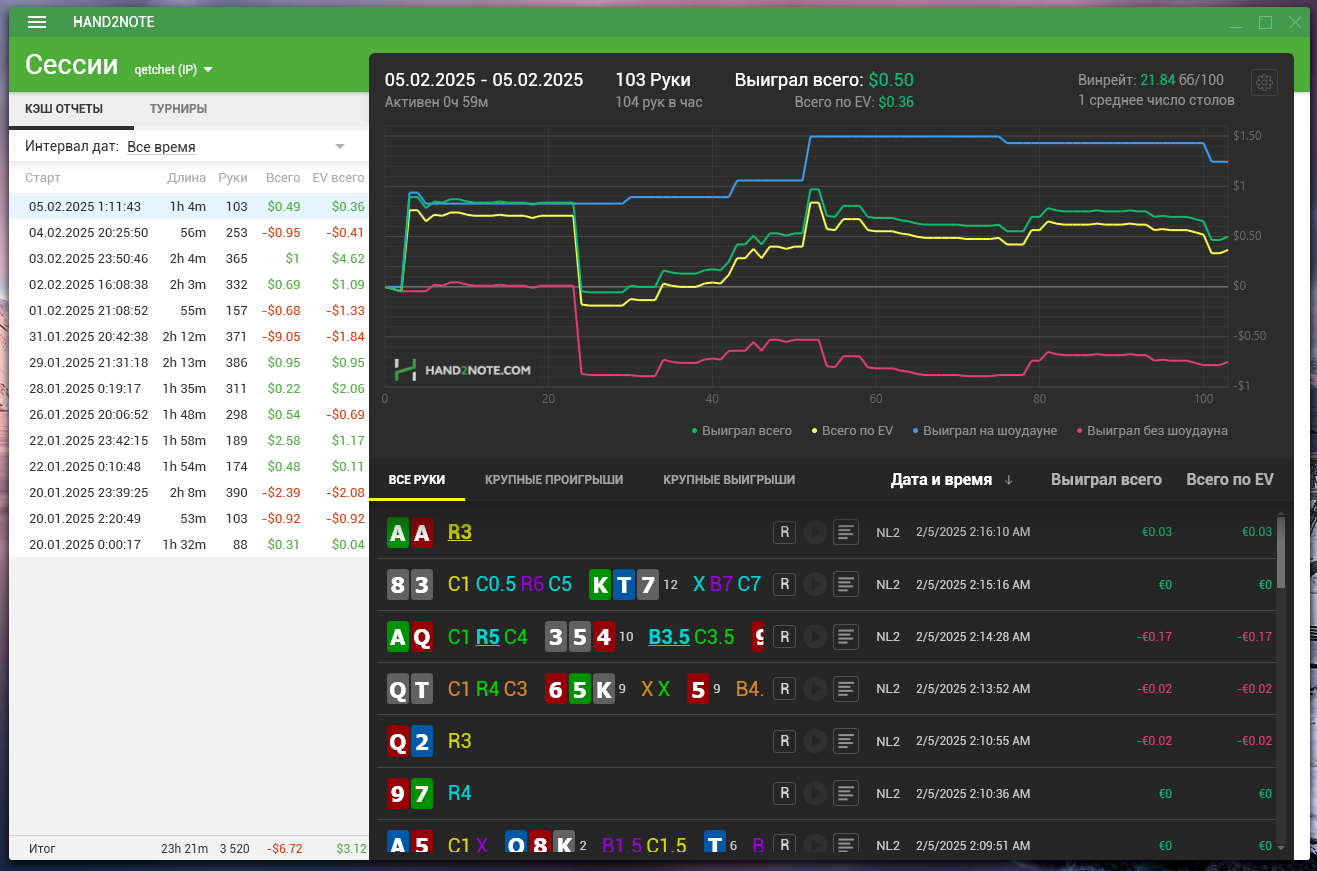Sort hands by the Выиграл всего hands-list column header

1106,480
